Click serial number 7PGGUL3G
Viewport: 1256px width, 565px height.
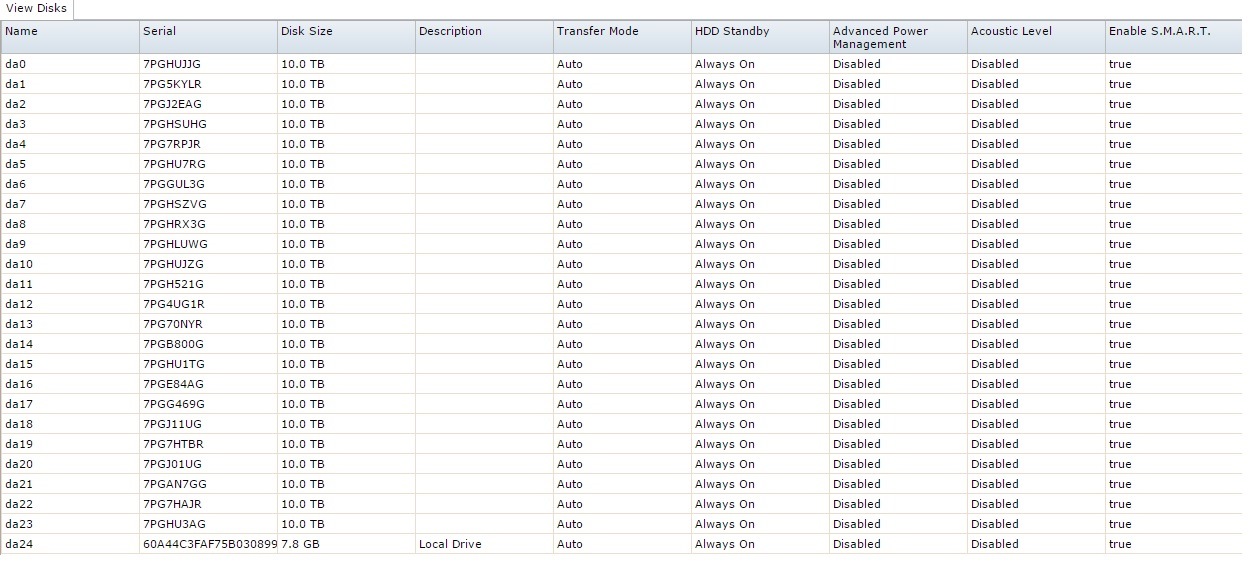174,184
